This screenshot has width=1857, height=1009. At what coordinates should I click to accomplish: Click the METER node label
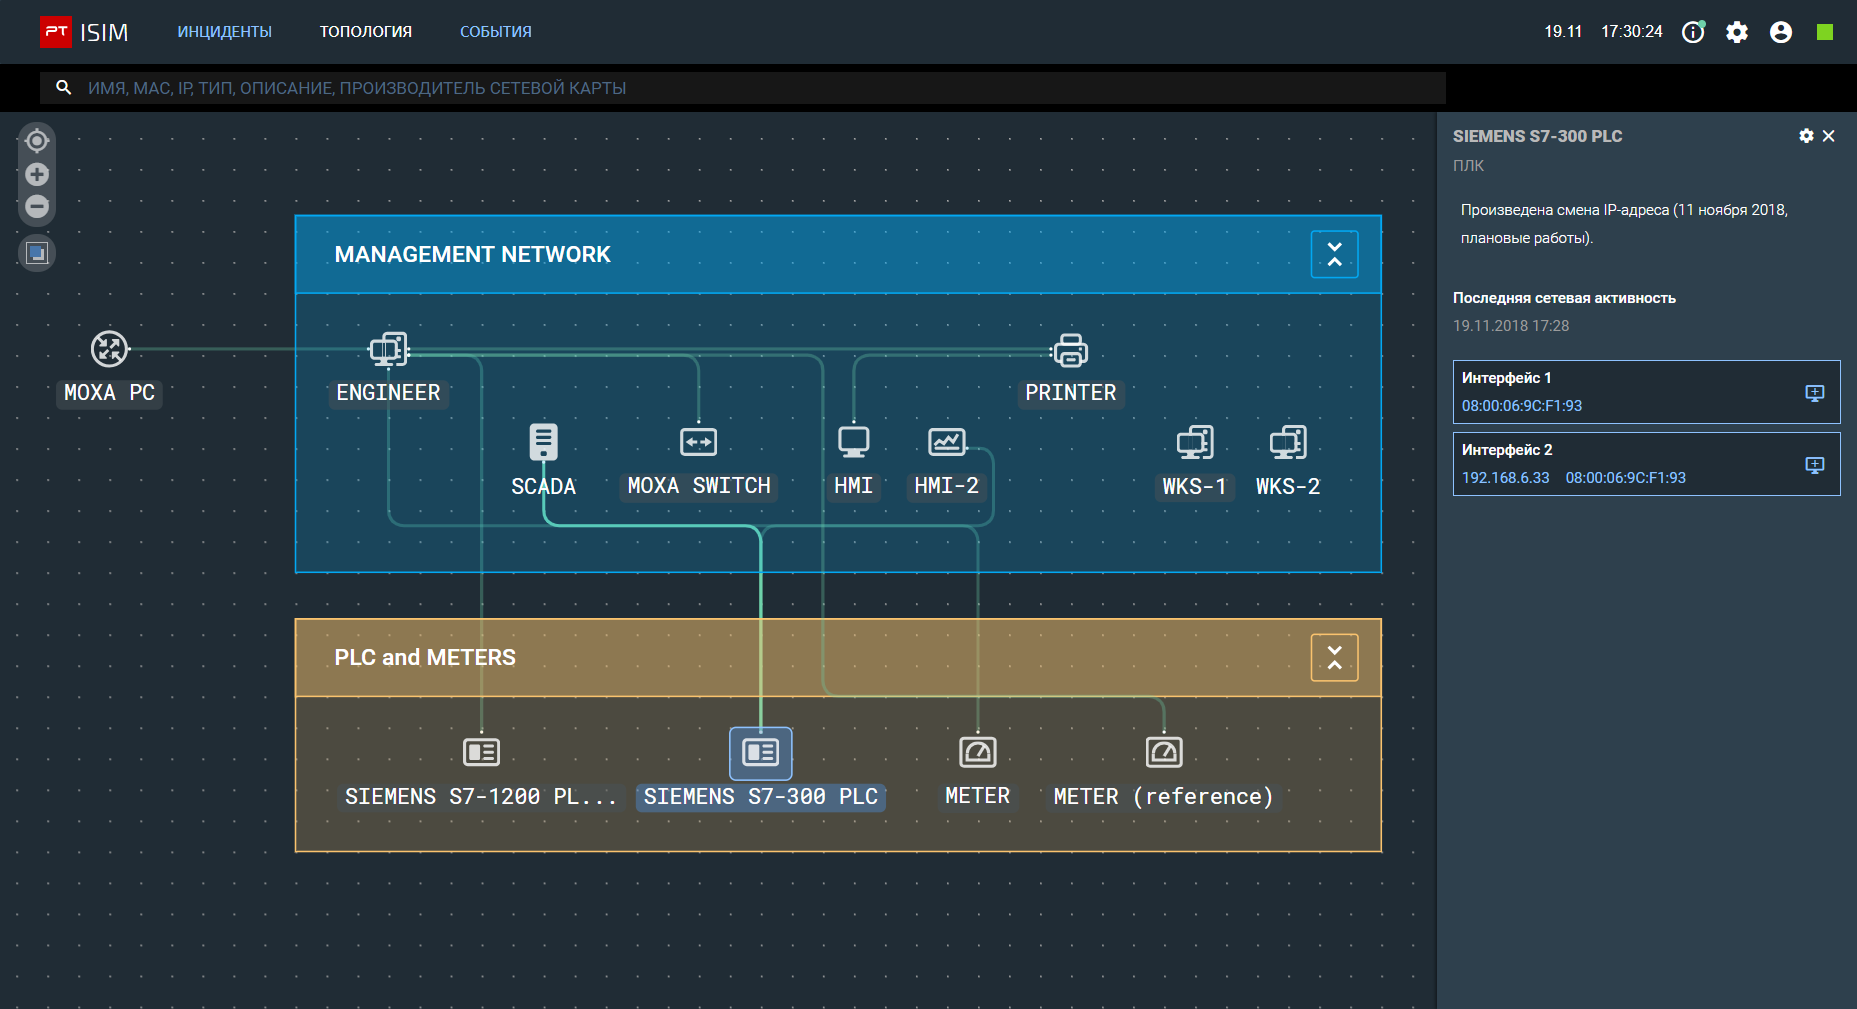pyautogui.click(x=978, y=796)
